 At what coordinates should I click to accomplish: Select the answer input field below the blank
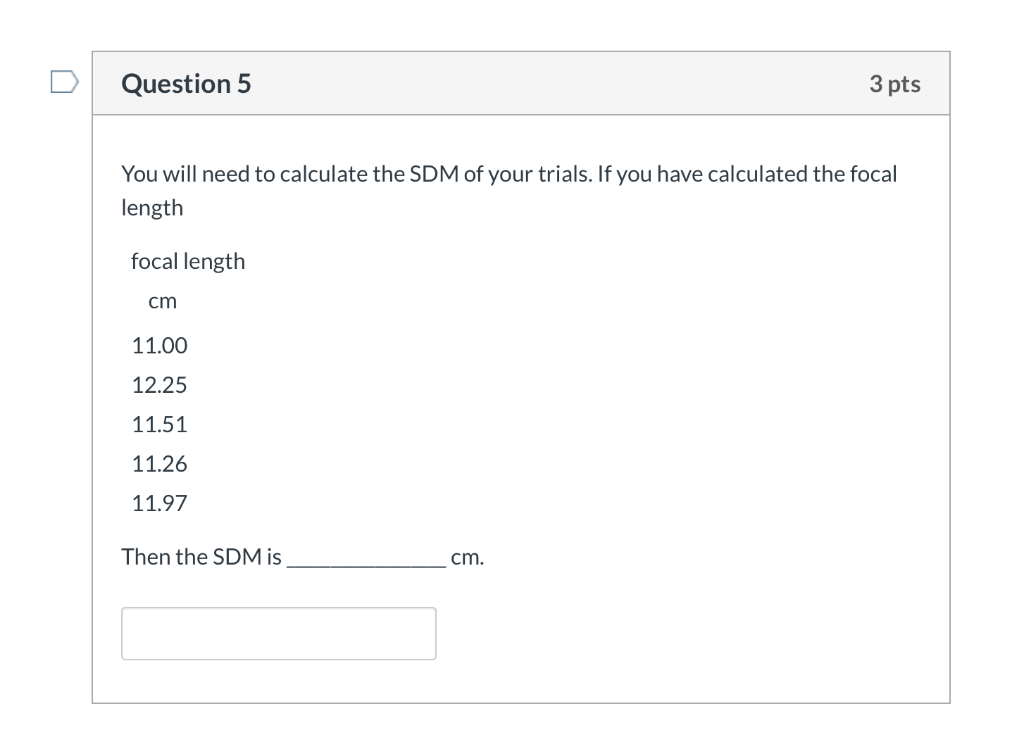[x=278, y=633]
